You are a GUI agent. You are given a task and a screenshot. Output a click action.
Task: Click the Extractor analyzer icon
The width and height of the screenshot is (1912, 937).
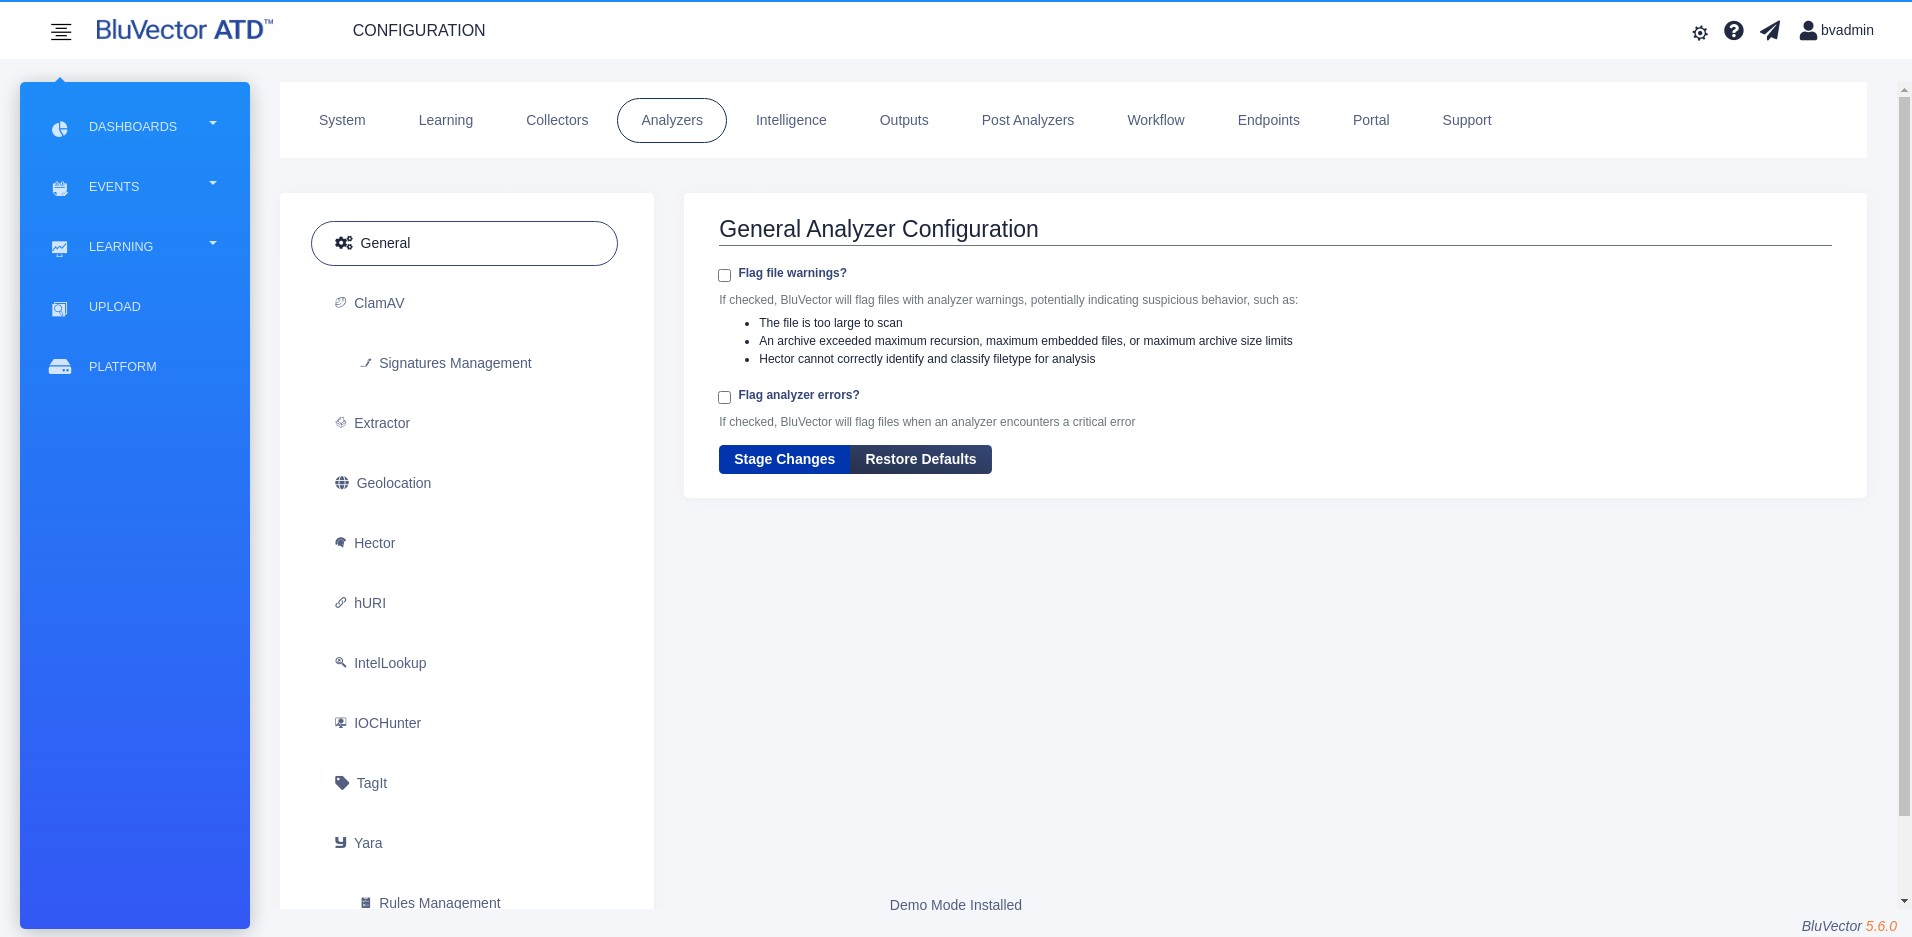pyautogui.click(x=340, y=422)
